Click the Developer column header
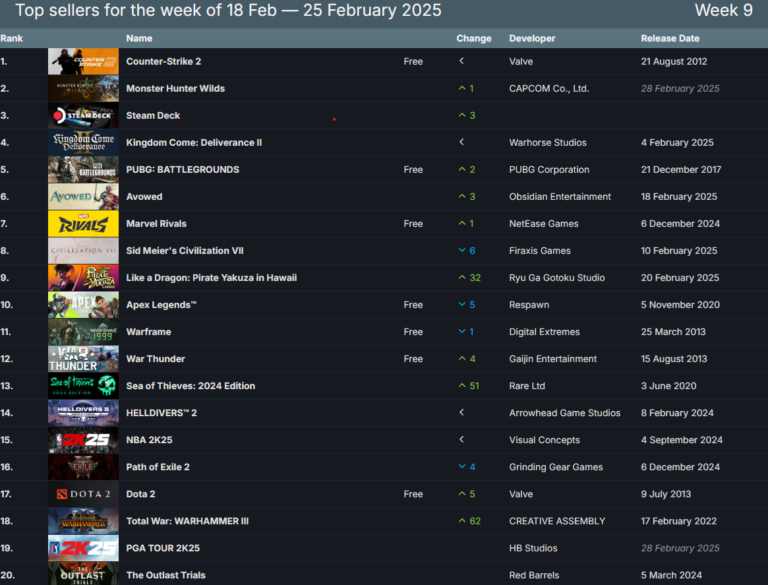 click(532, 38)
